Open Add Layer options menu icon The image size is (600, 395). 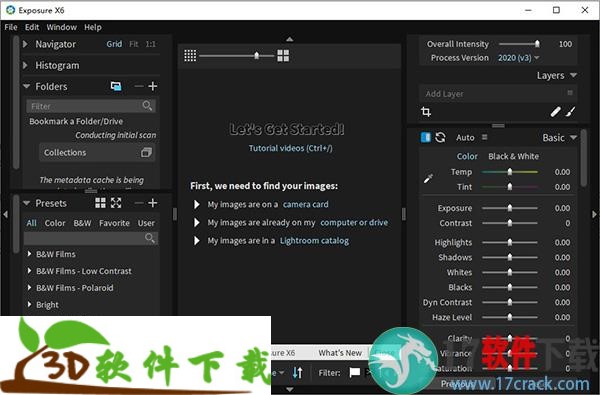[570, 93]
